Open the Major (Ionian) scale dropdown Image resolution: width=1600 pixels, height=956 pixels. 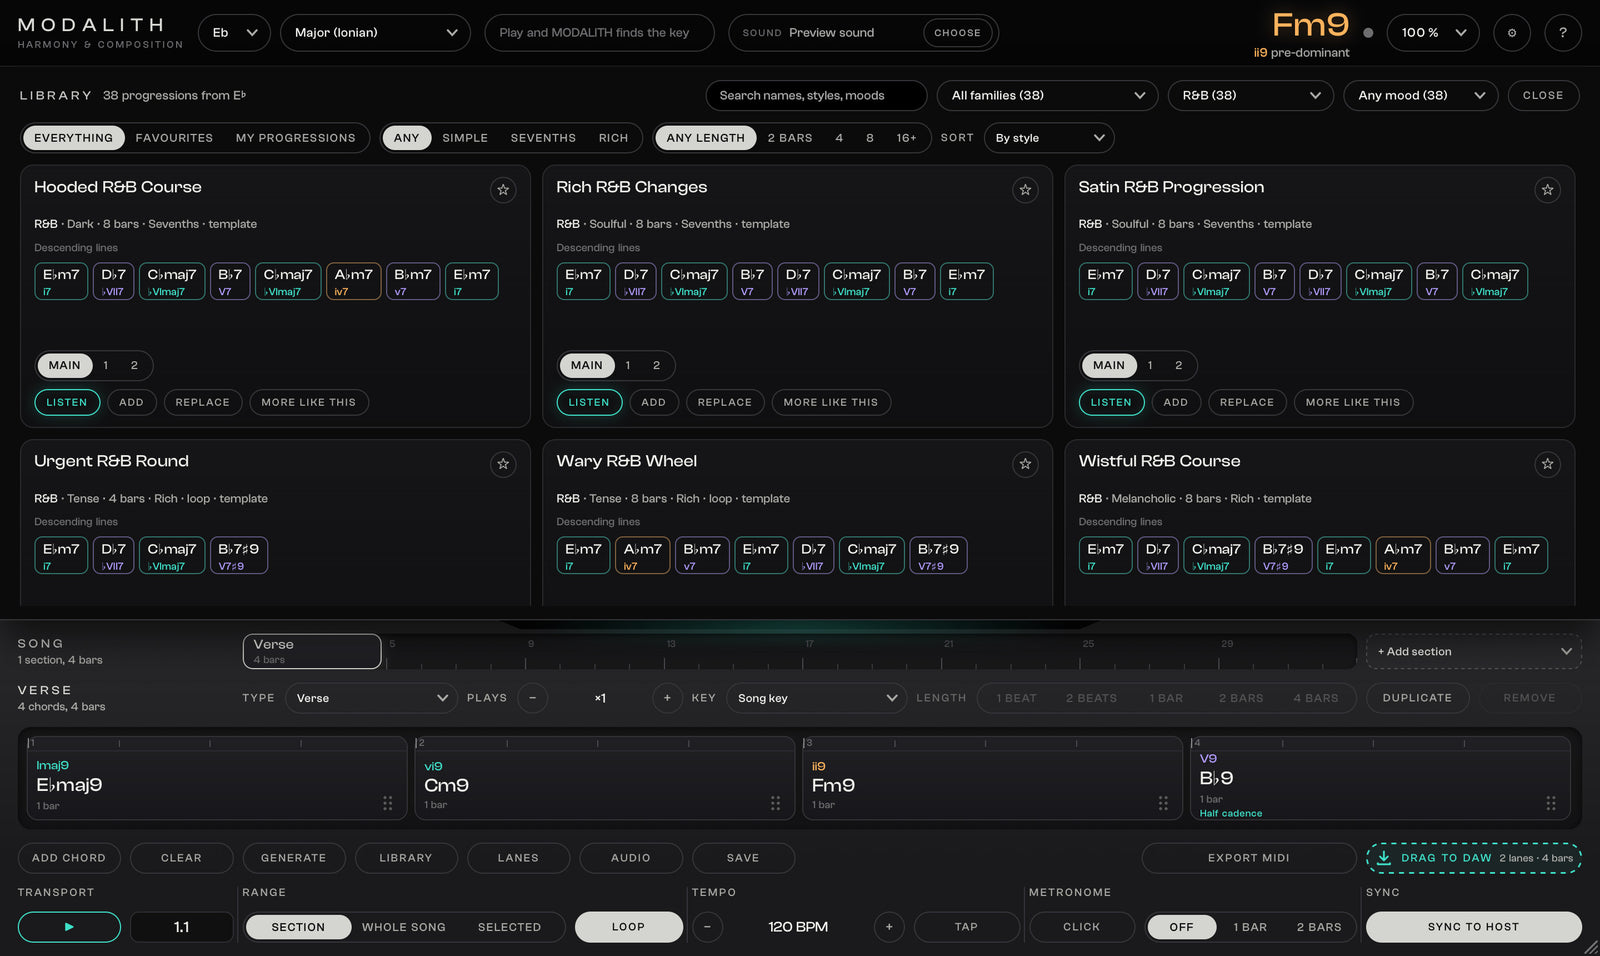tap(375, 33)
